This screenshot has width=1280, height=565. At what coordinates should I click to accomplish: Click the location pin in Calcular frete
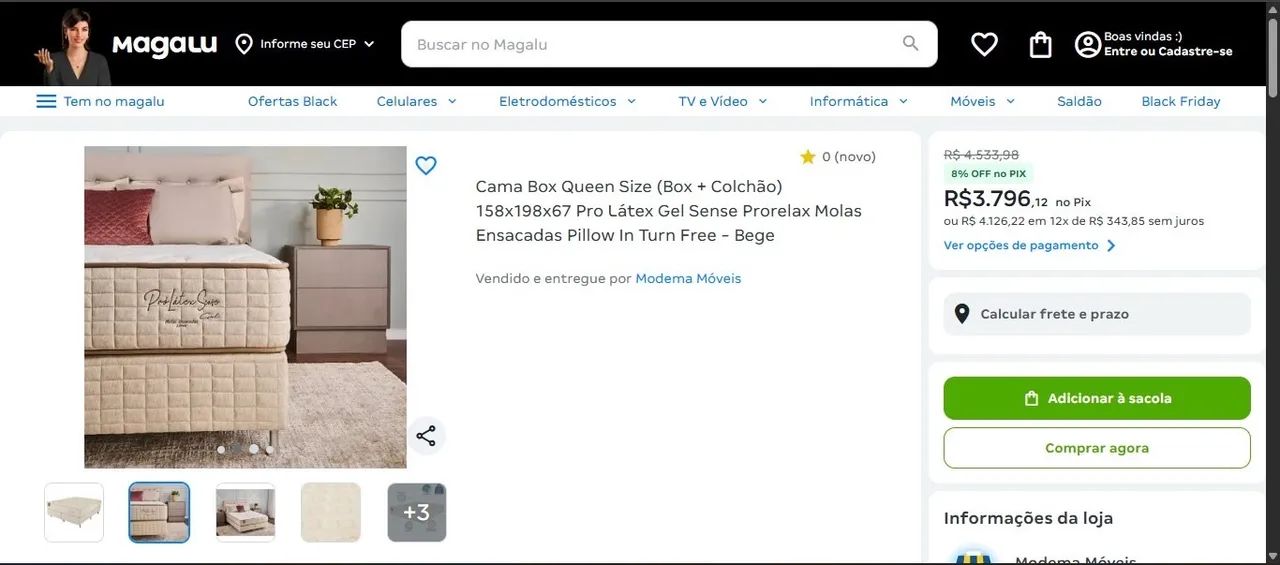pyautogui.click(x=962, y=314)
